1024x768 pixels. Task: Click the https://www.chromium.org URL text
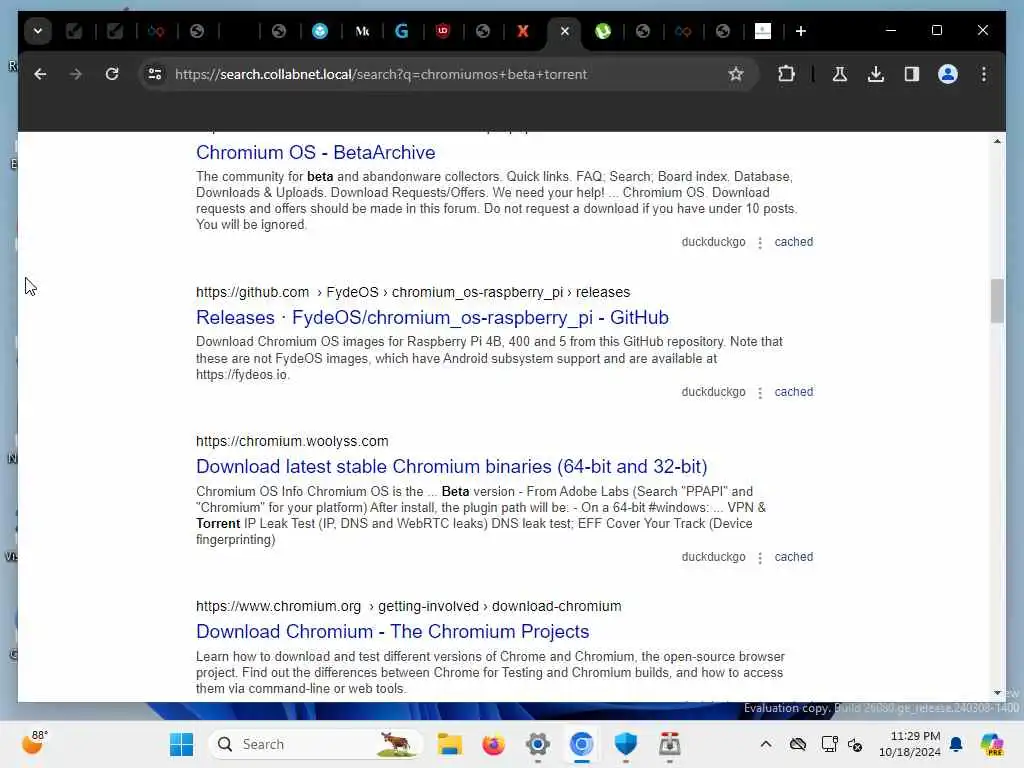278,606
